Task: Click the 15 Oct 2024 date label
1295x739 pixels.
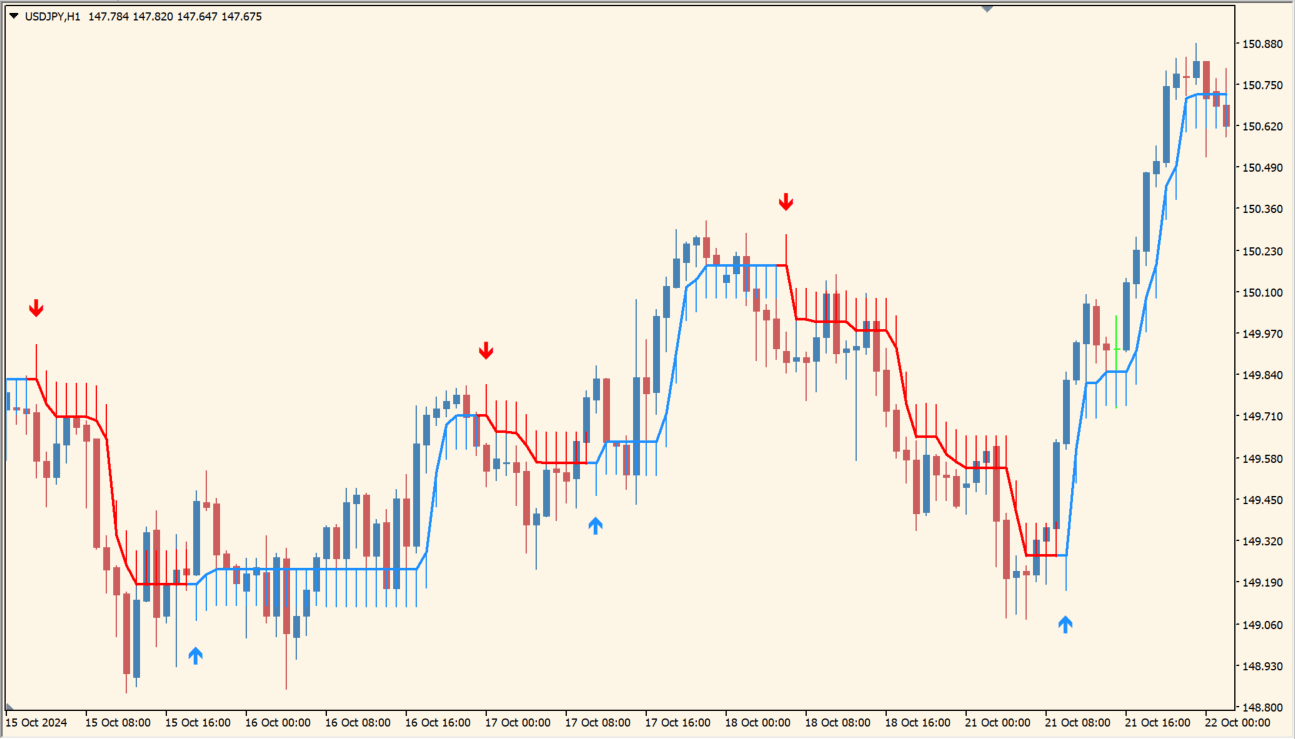Action: pos(36,722)
